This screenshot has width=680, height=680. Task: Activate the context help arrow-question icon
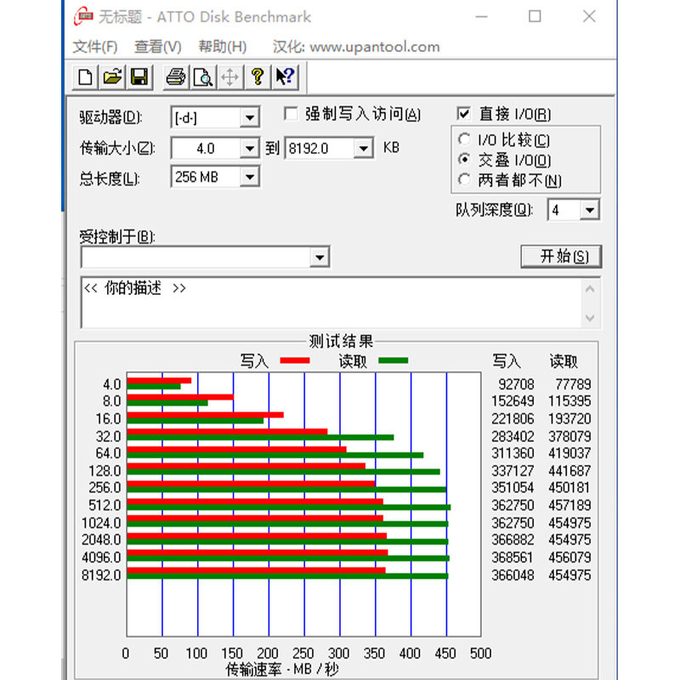point(284,77)
